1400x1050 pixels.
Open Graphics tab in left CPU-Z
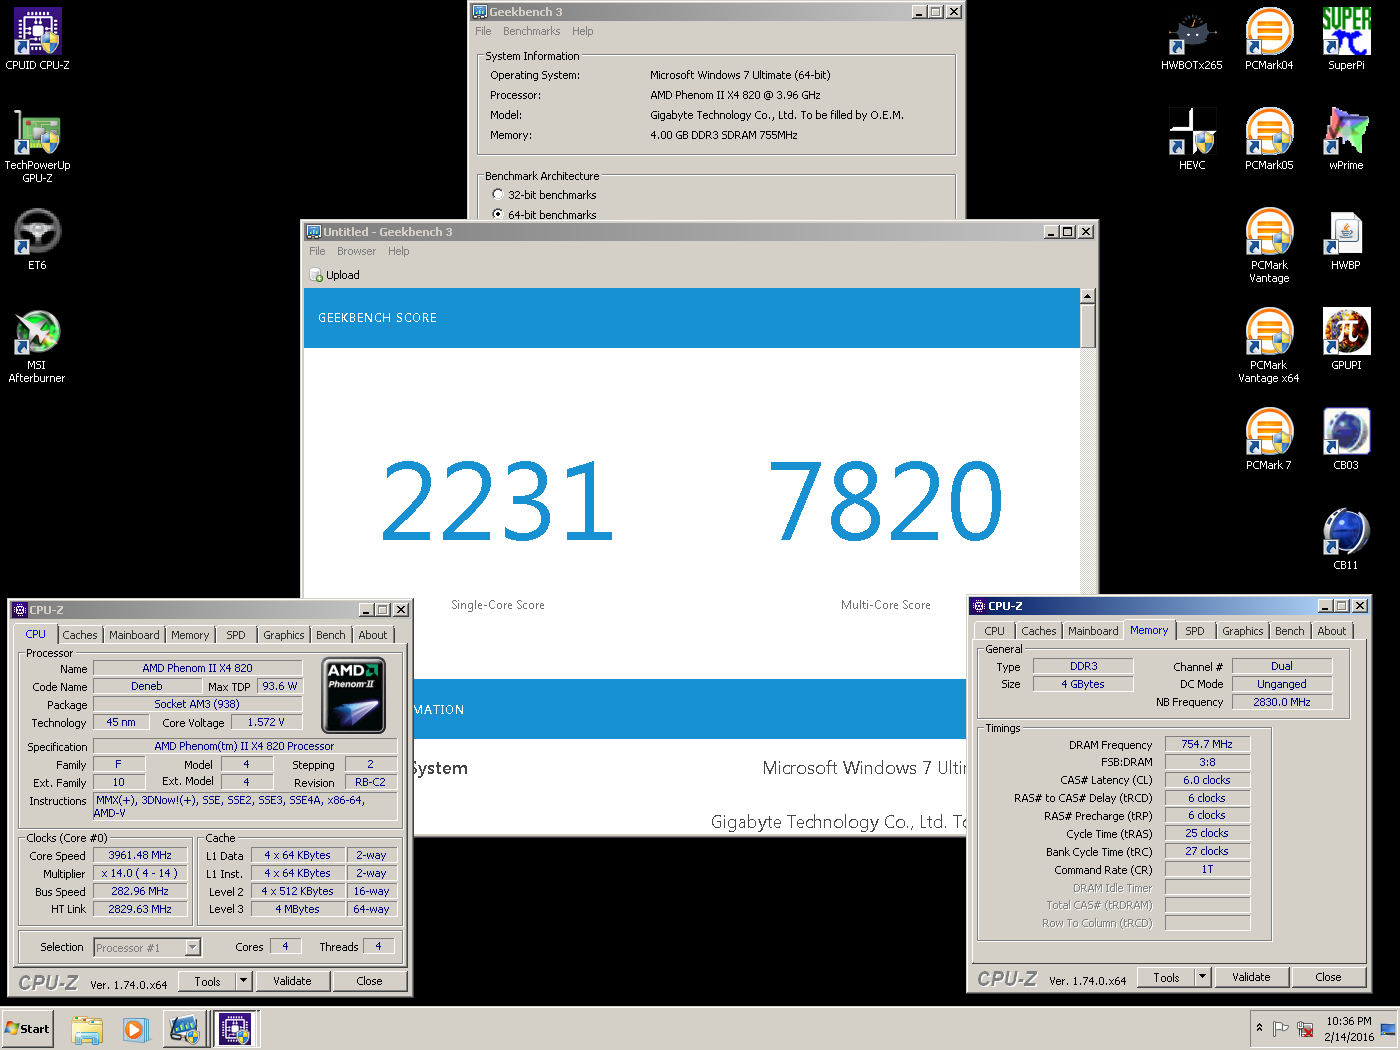point(283,635)
